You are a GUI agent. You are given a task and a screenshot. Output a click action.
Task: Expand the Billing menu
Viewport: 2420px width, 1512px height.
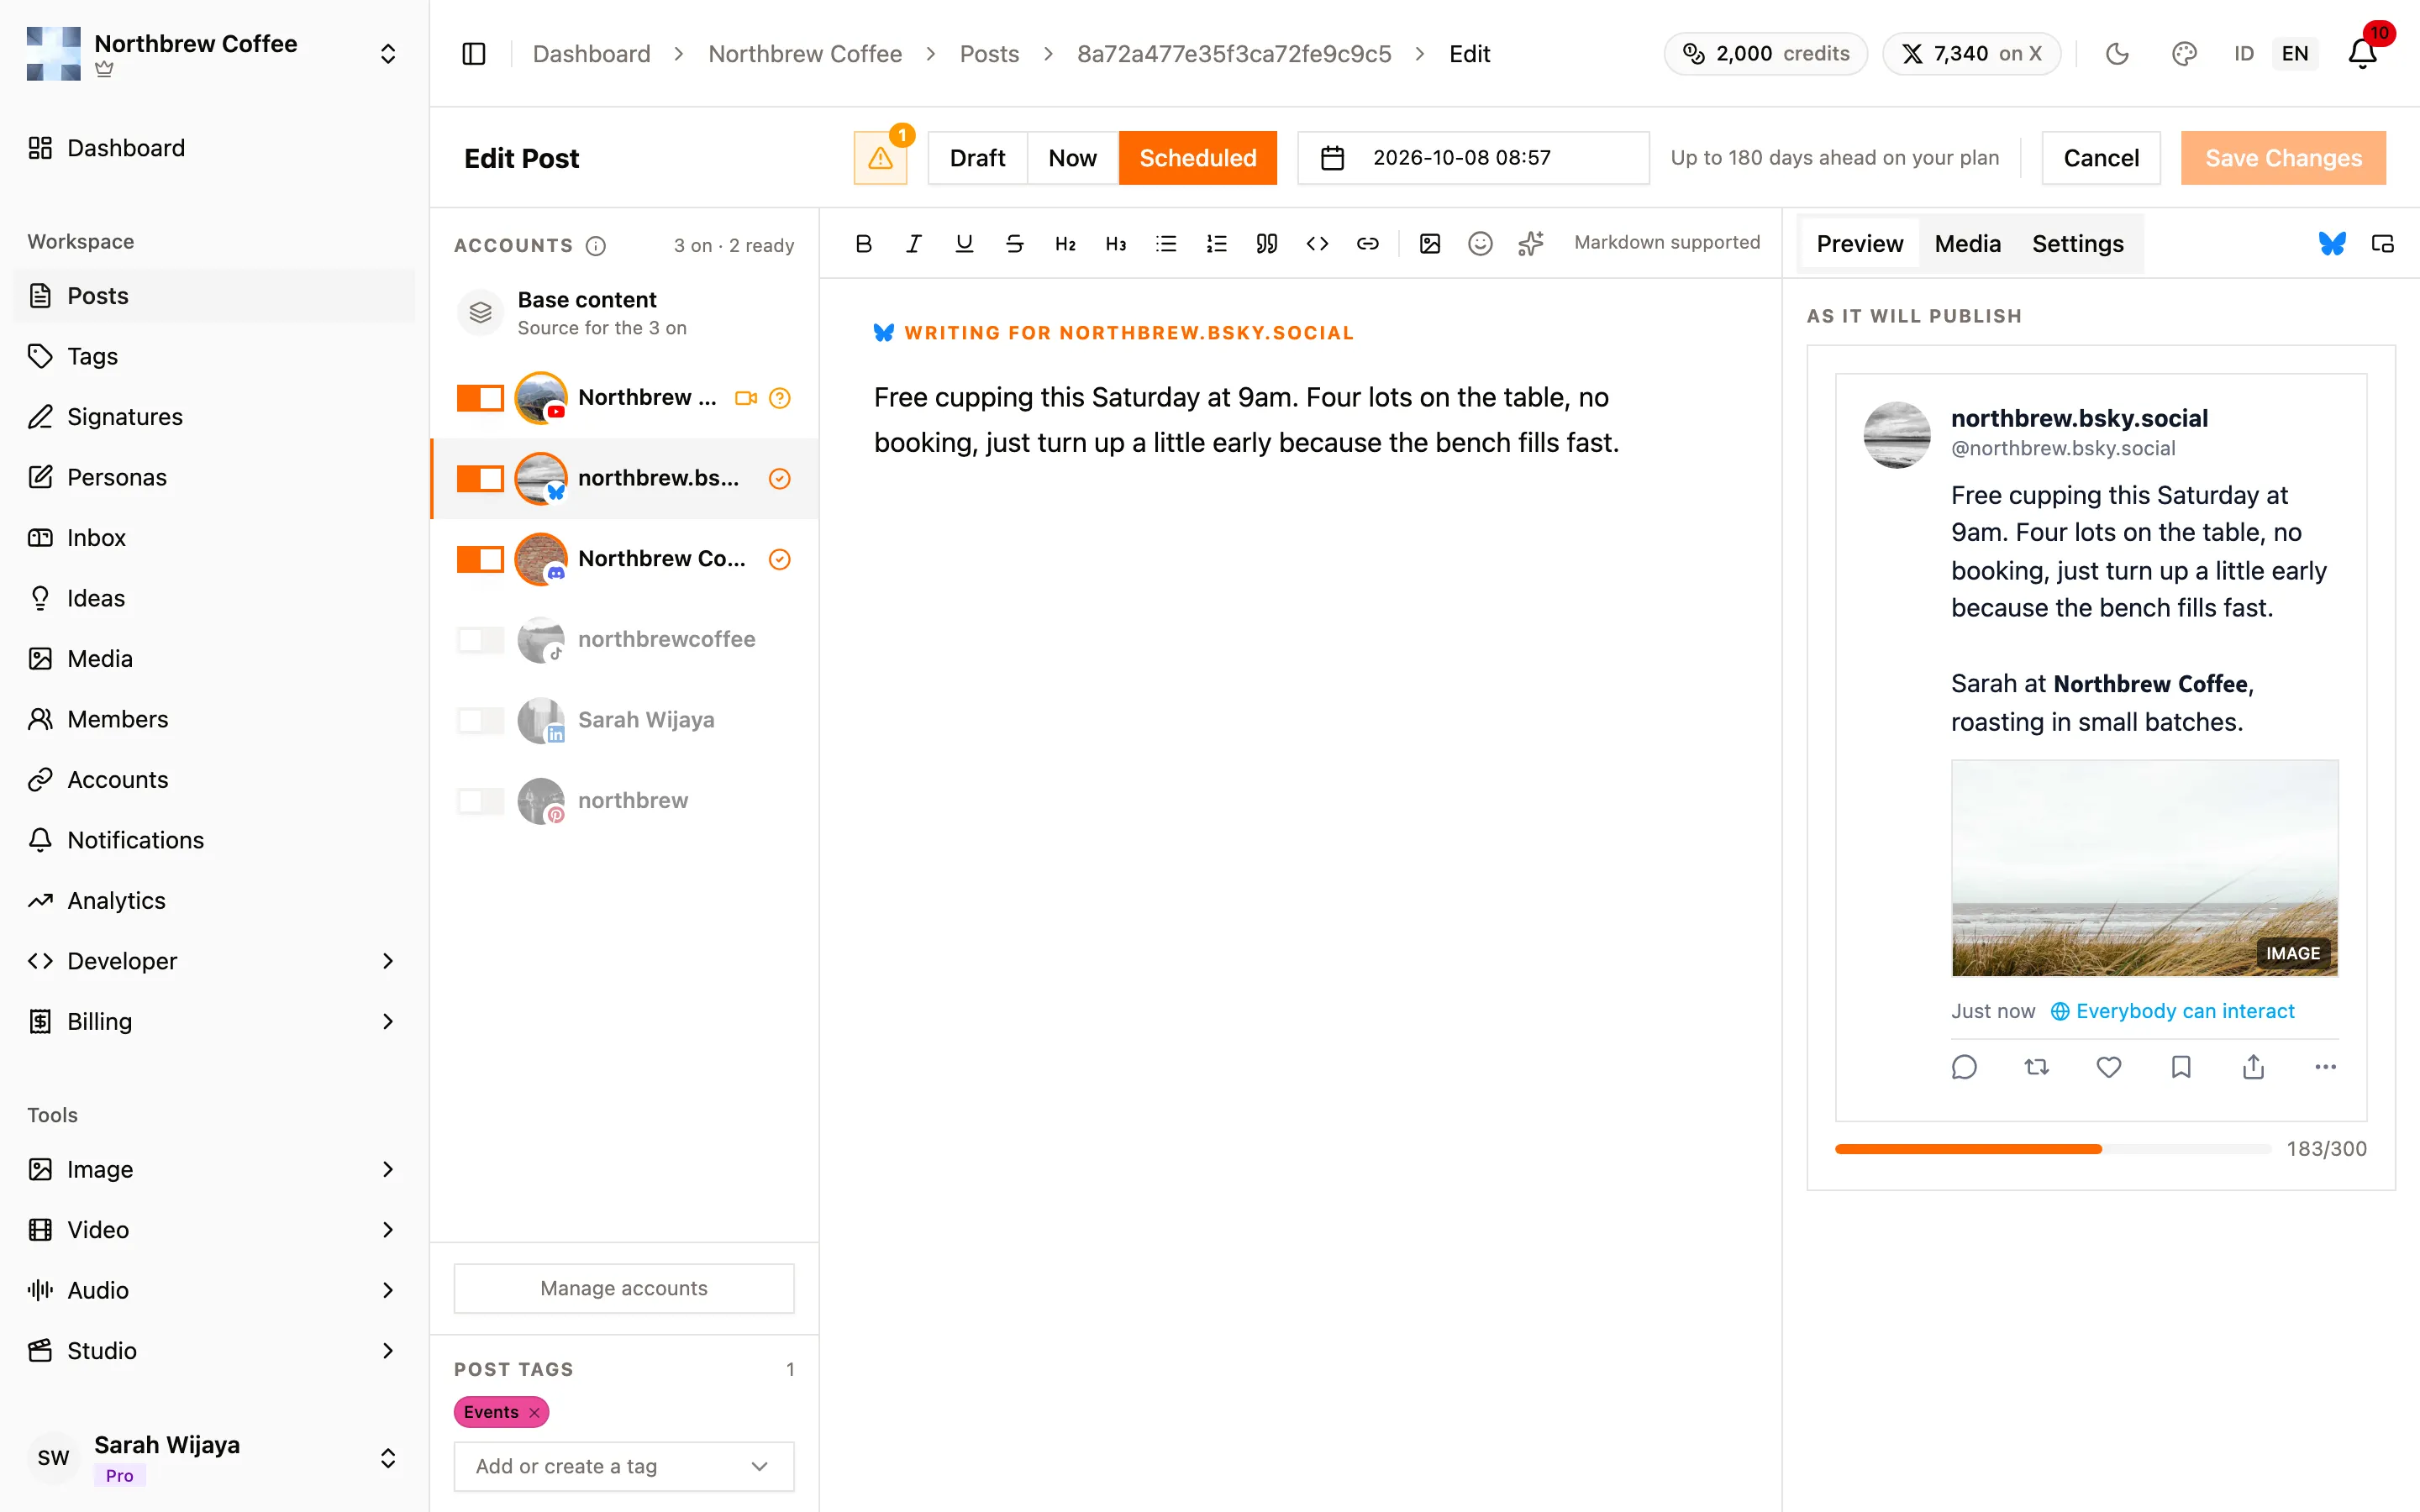214,1021
